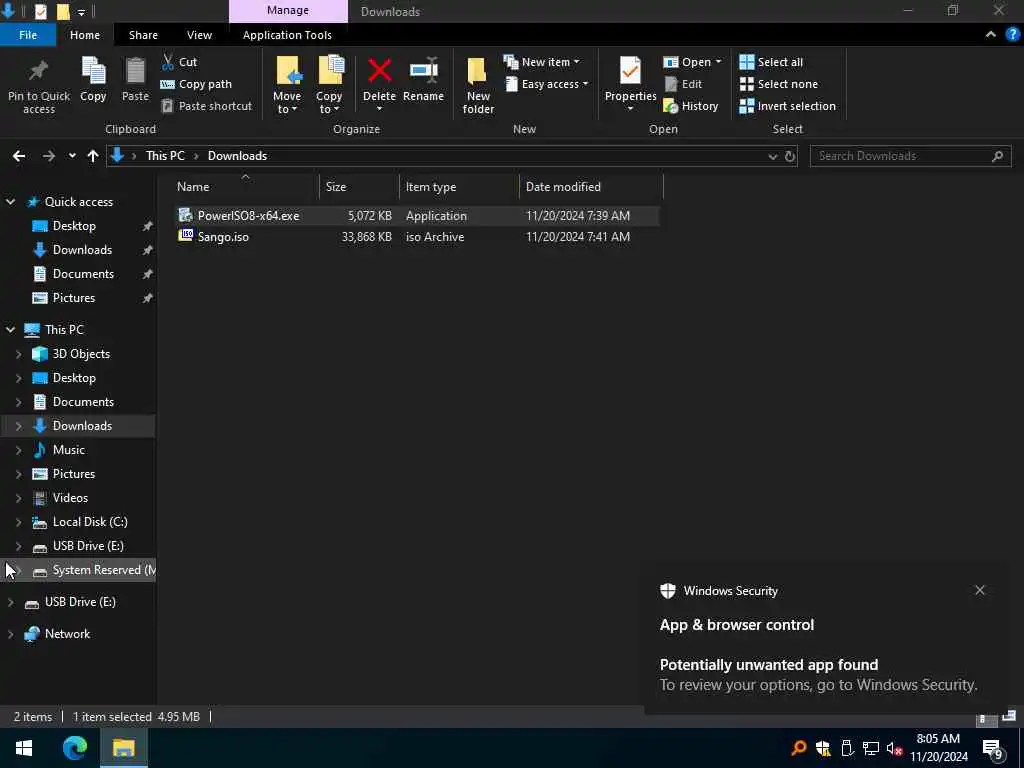Switch to large icons view in status bar

[1009, 716]
